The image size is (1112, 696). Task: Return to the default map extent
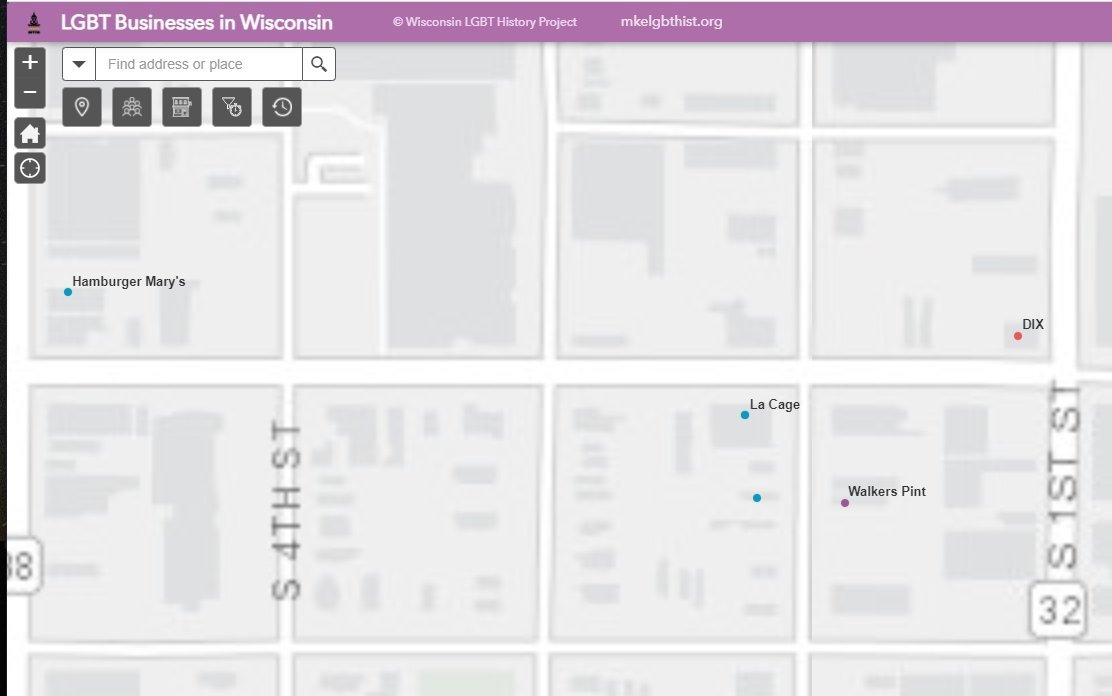pyautogui.click(x=30, y=134)
